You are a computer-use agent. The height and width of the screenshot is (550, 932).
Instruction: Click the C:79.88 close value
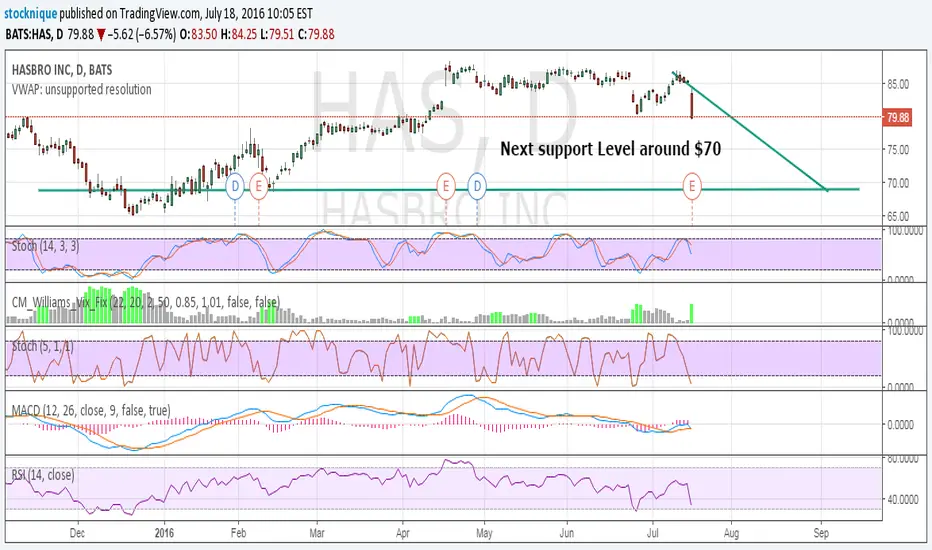tap(316, 34)
